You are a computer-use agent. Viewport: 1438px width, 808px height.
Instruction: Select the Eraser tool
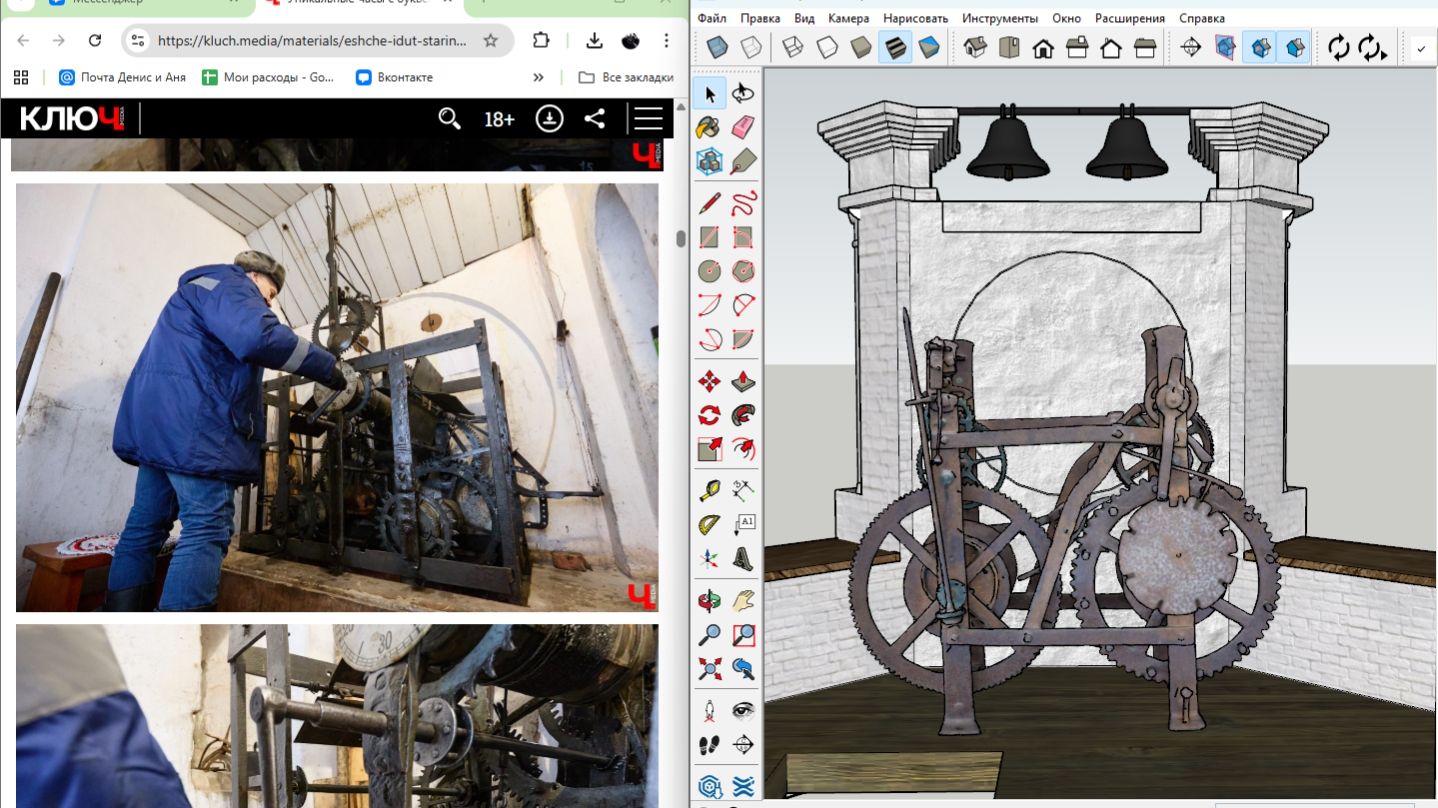(742, 127)
